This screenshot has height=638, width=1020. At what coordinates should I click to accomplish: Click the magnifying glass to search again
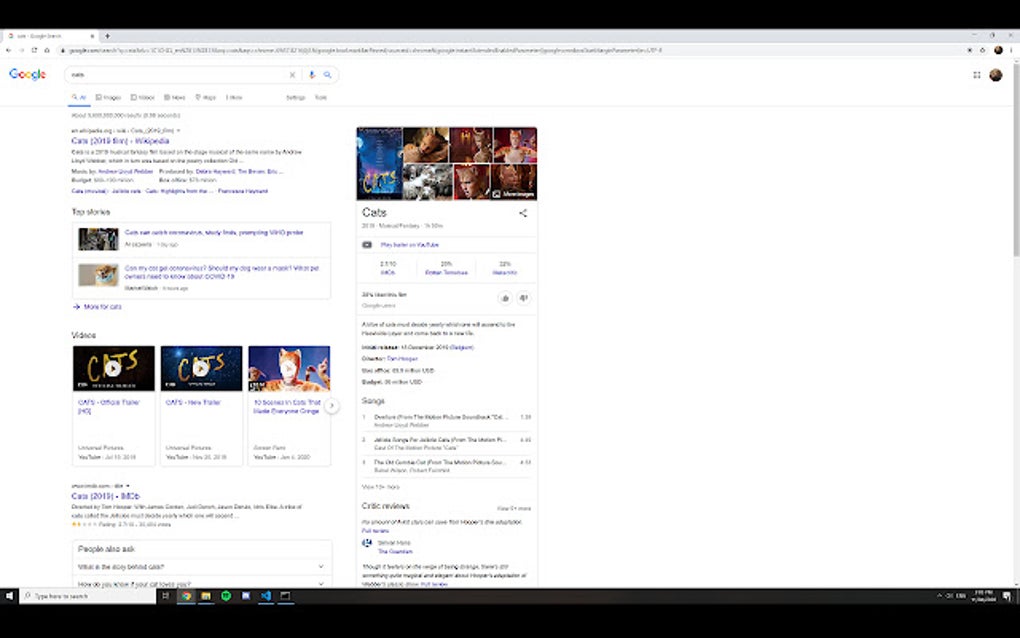click(328, 74)
